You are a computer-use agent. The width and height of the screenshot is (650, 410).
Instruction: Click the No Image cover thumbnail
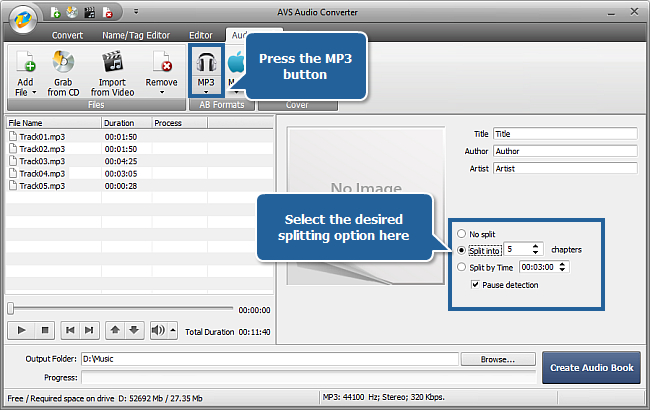coord(366,206)
